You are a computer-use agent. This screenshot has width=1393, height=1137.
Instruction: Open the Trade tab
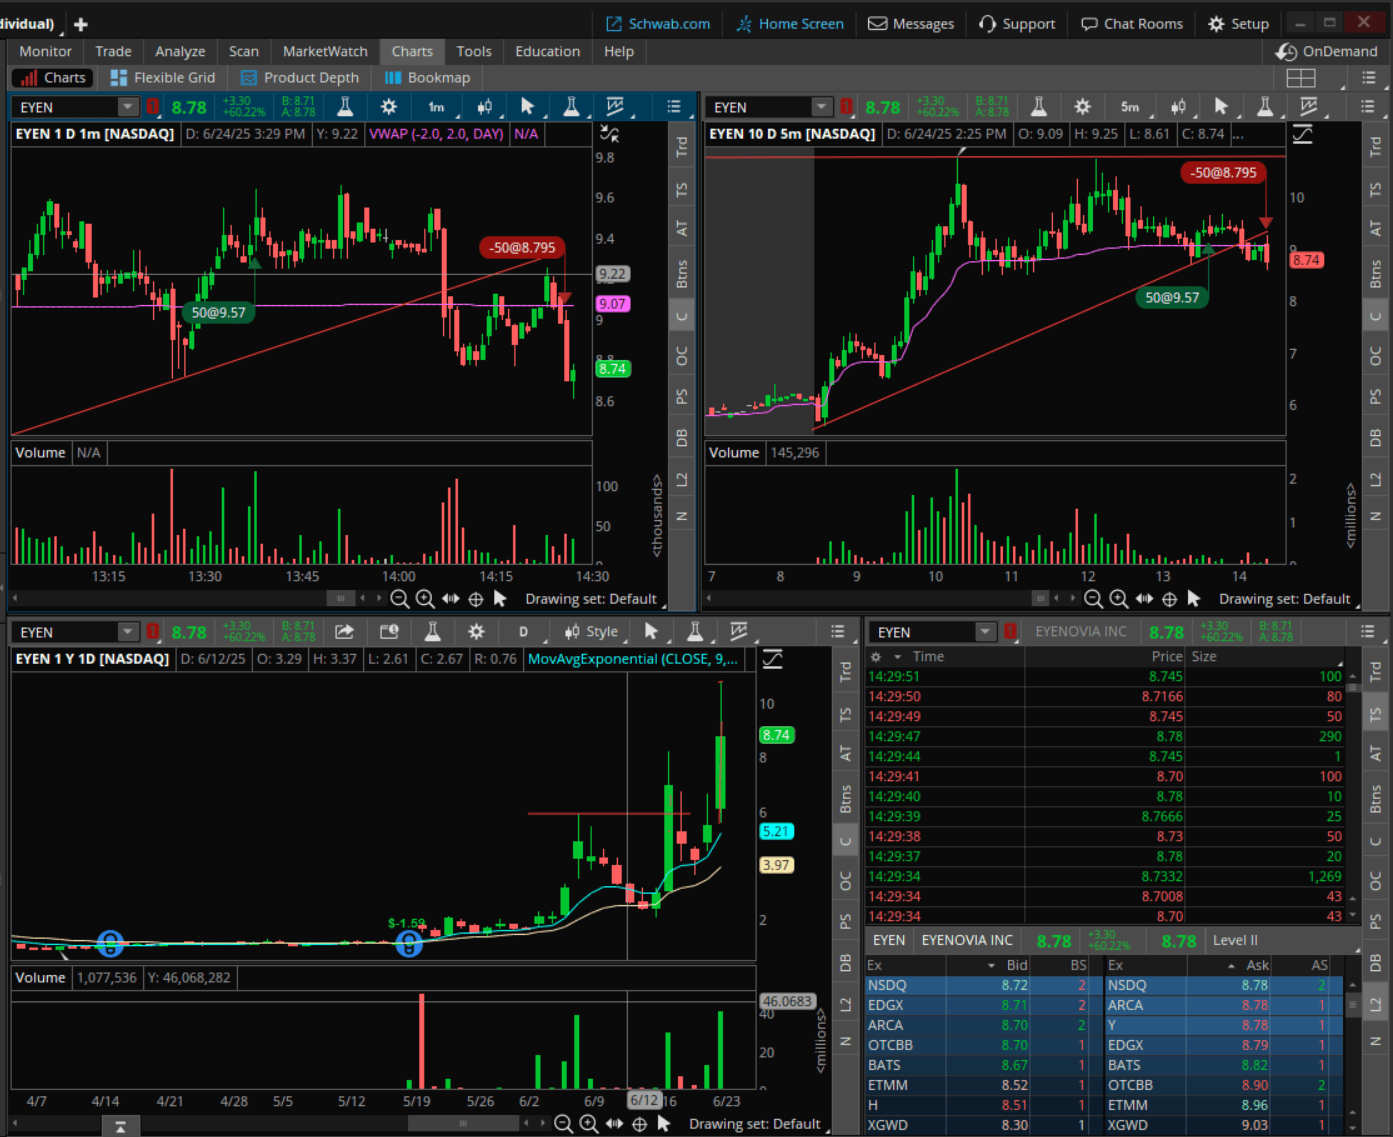(x=113, y=51)
